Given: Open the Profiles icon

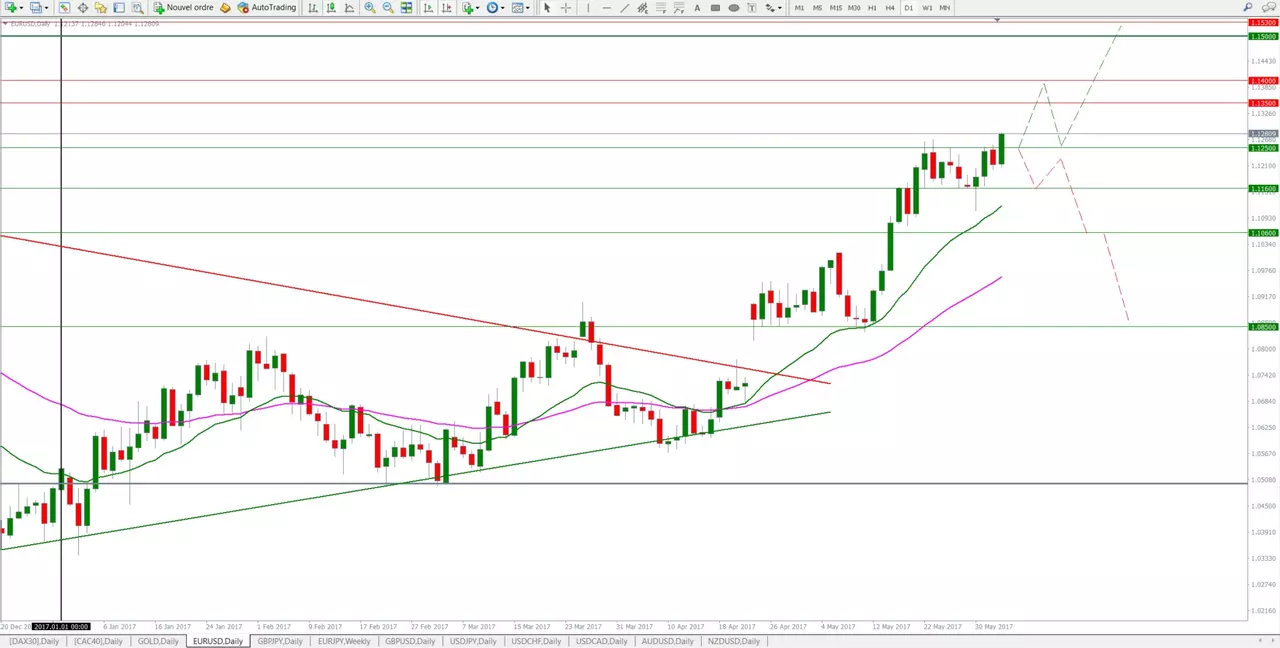Looking at the screenshot, I should pyautogui.click(x=36, y=7).
